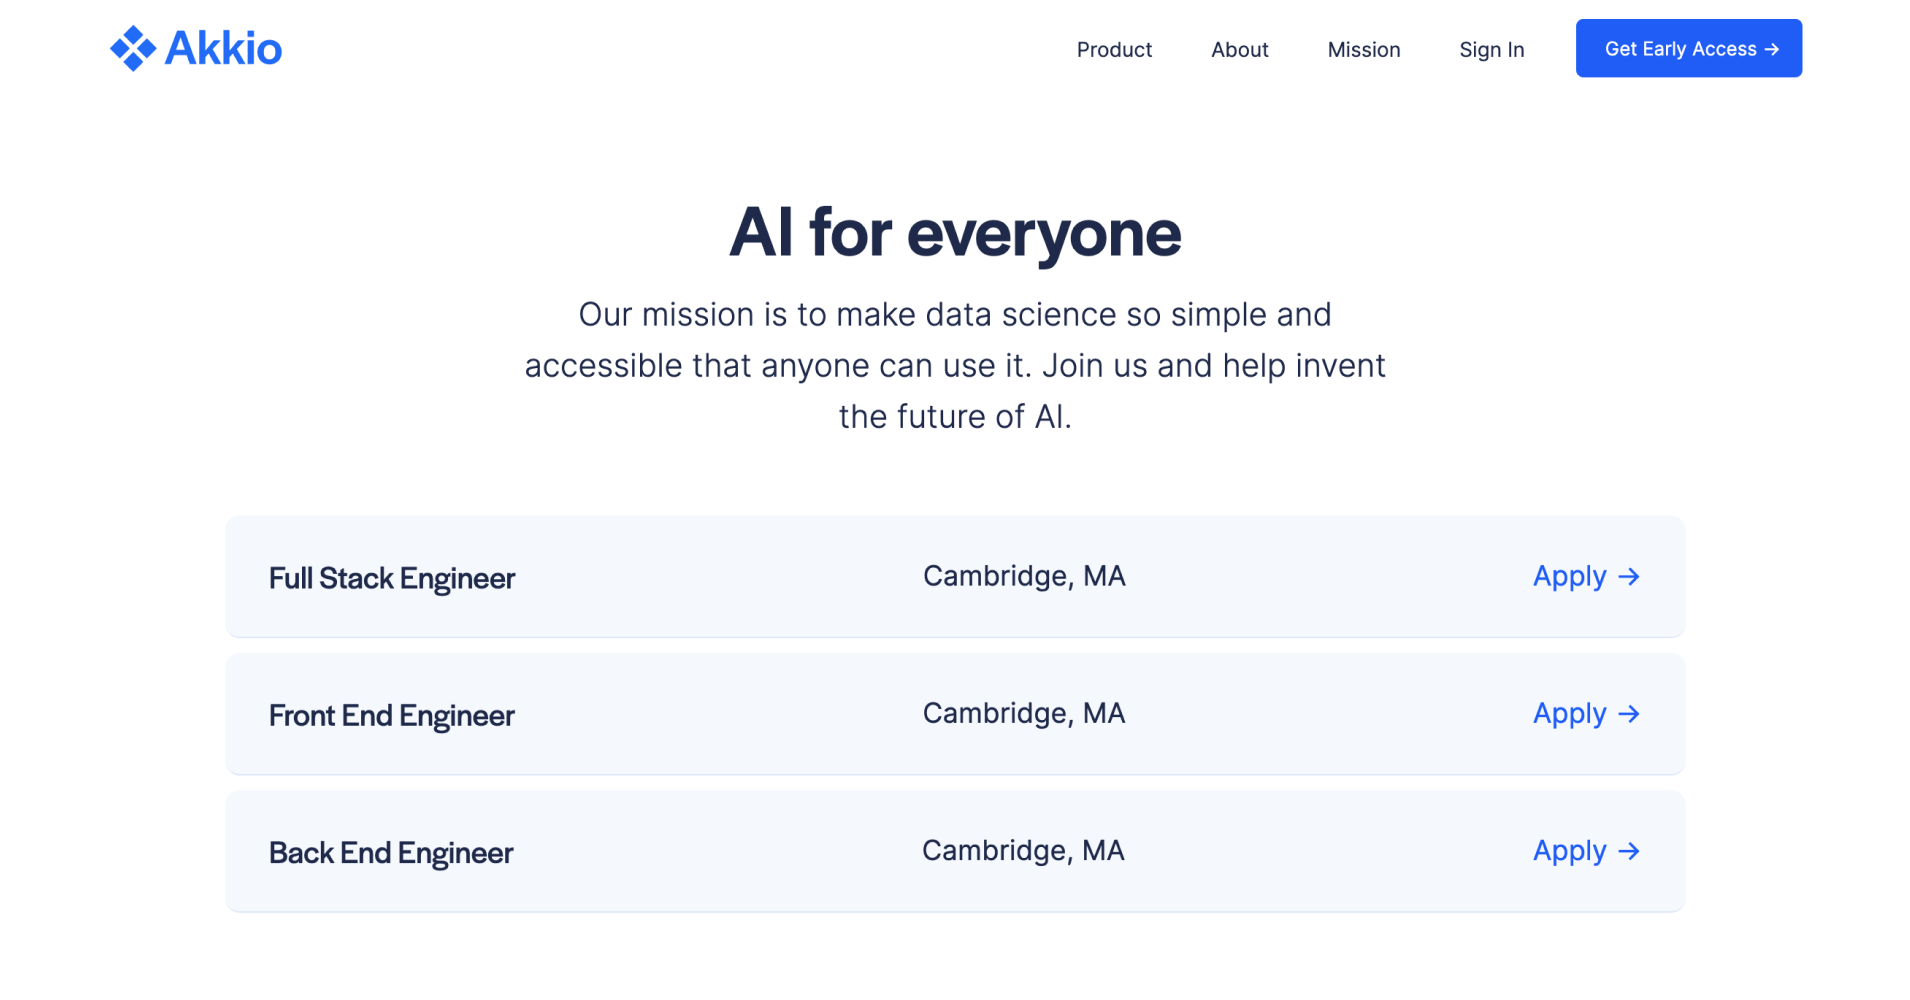Click the arrow next to Full Stack Engineer Apply
The height and width of the screenshot is (1000, 1910).
tap(1629, 577)
